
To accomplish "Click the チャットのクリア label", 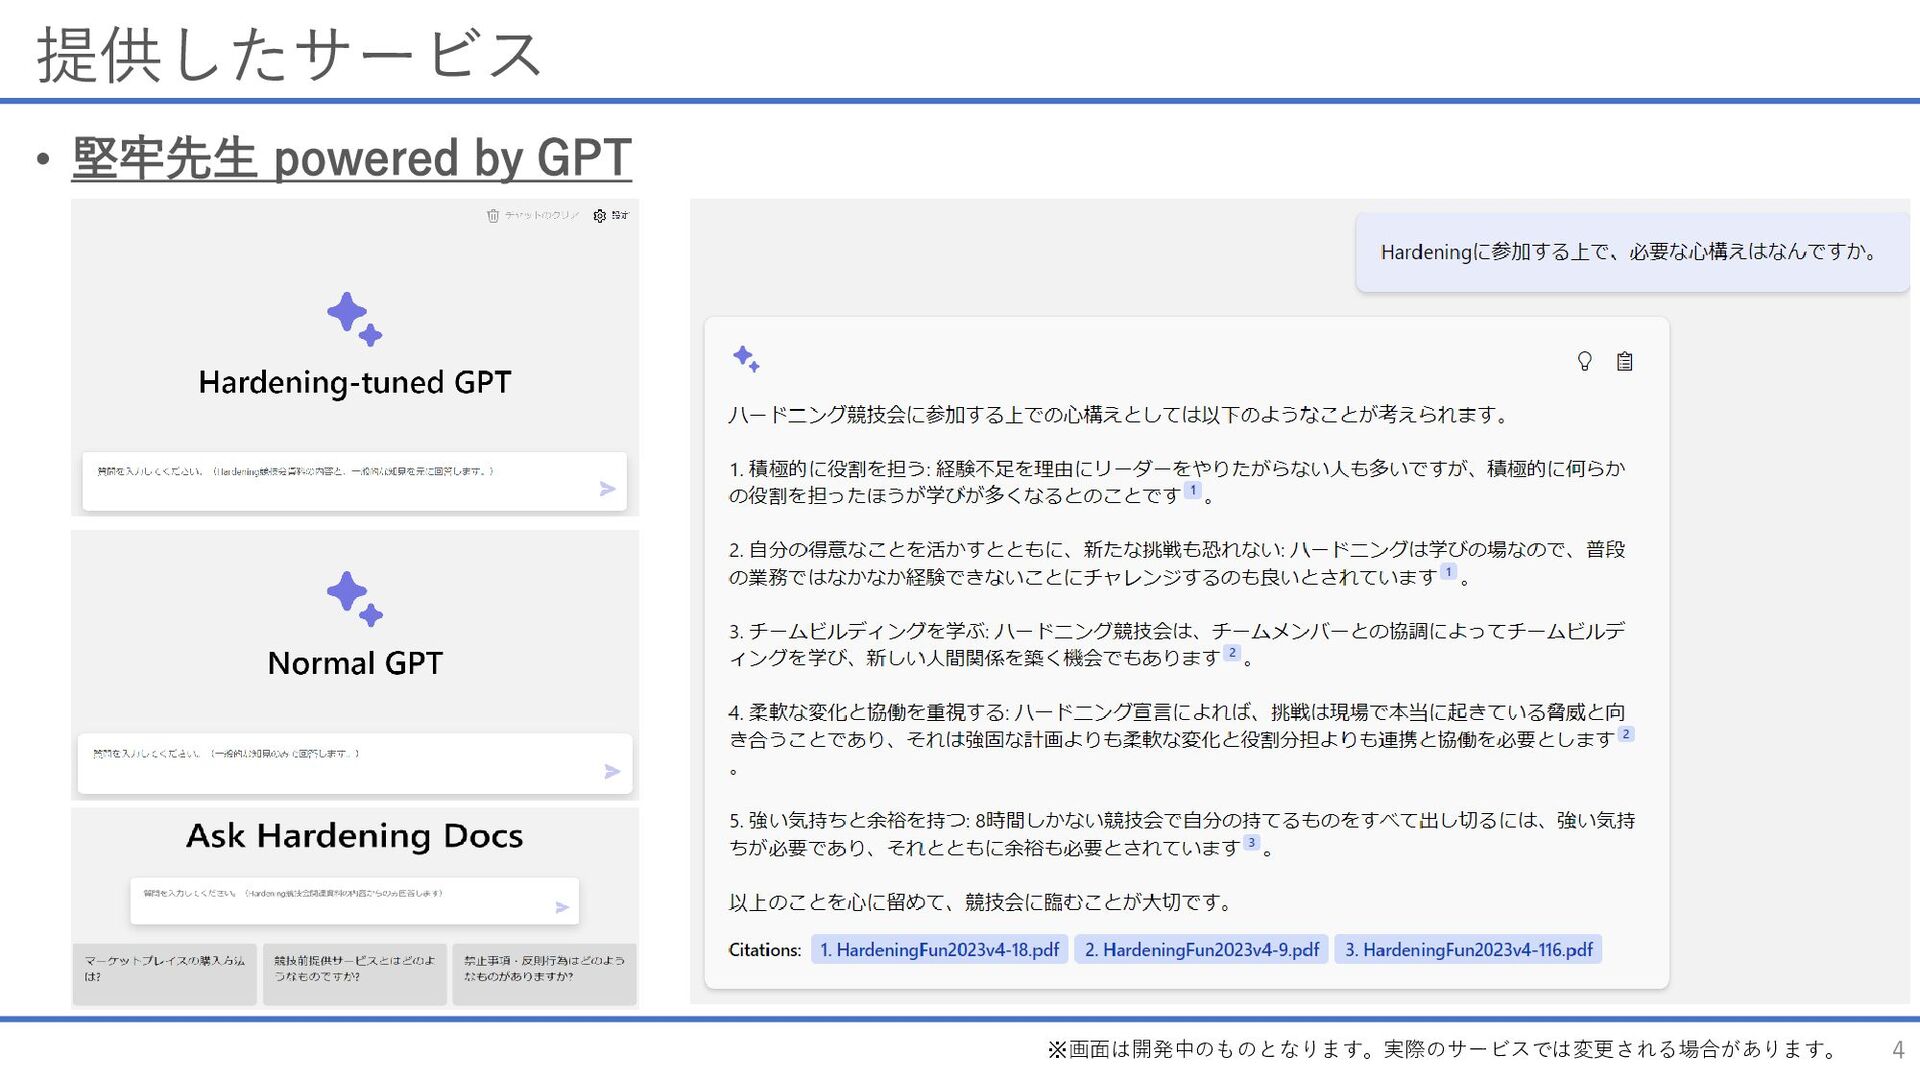I will tap(541, 216).
